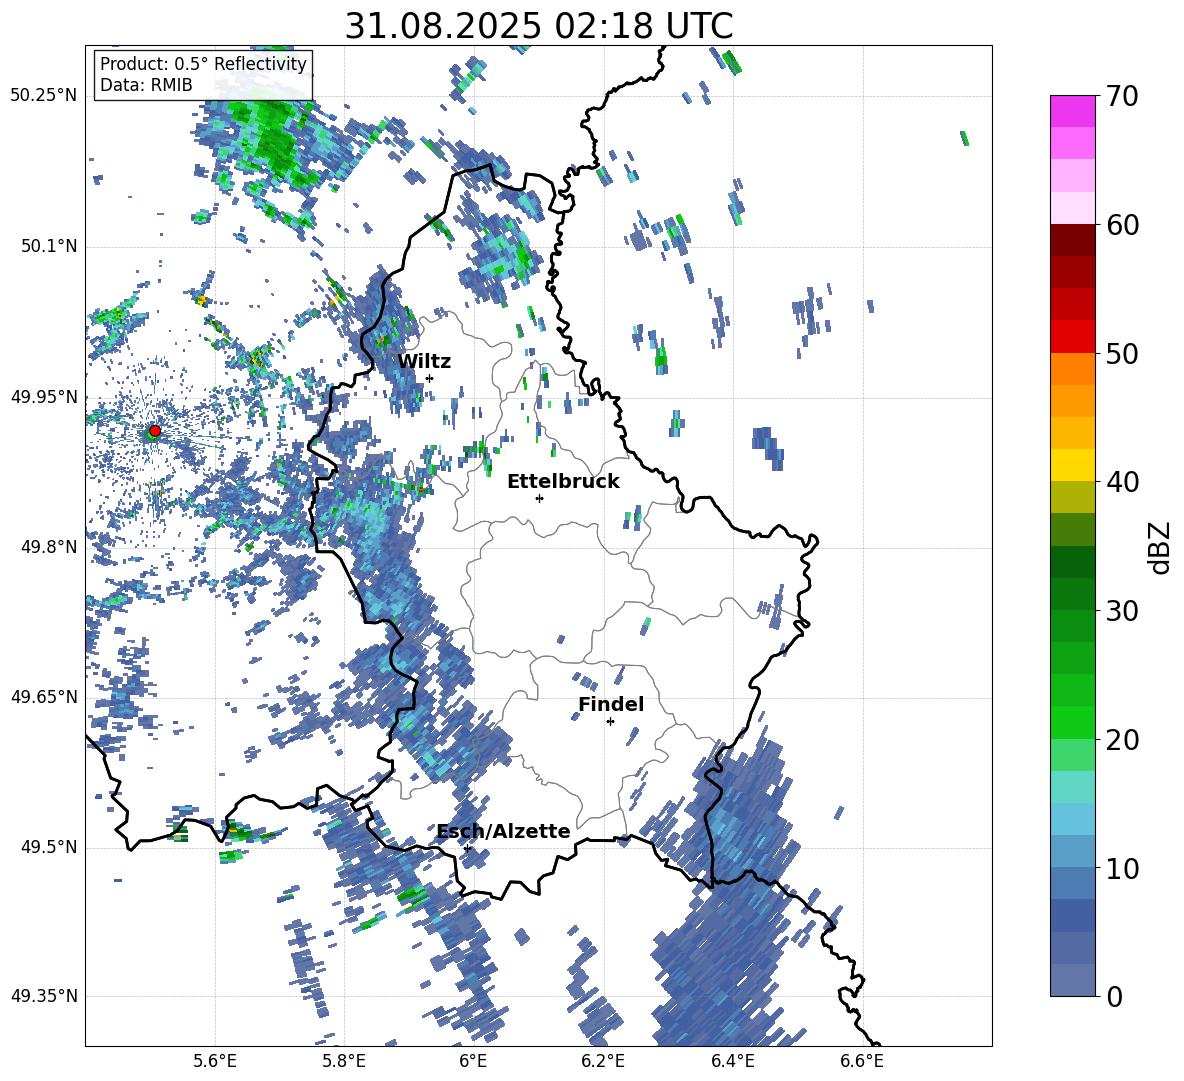
Task: Click the 30 label on colorbar
Action: [x=1122, y=611]
